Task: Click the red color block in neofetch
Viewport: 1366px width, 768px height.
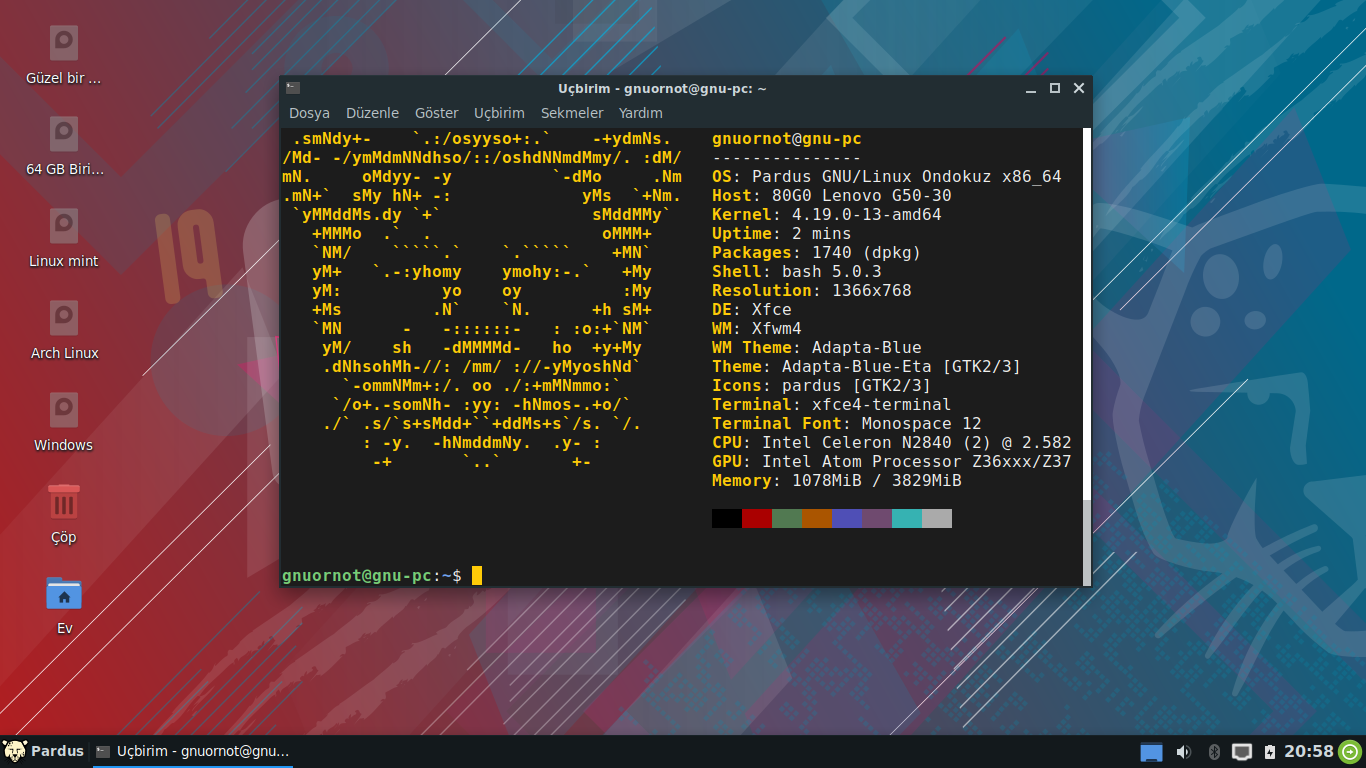Action: click(757, 518)
